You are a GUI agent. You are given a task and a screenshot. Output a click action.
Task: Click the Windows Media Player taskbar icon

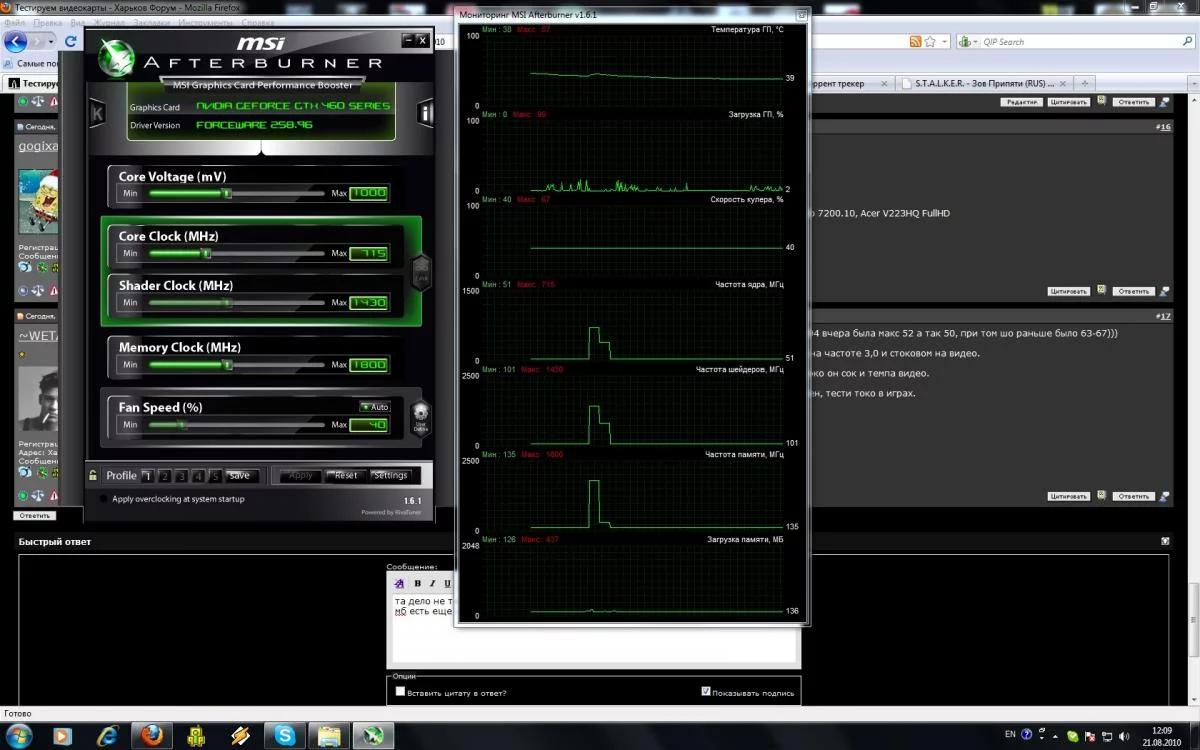pos(63,736)
